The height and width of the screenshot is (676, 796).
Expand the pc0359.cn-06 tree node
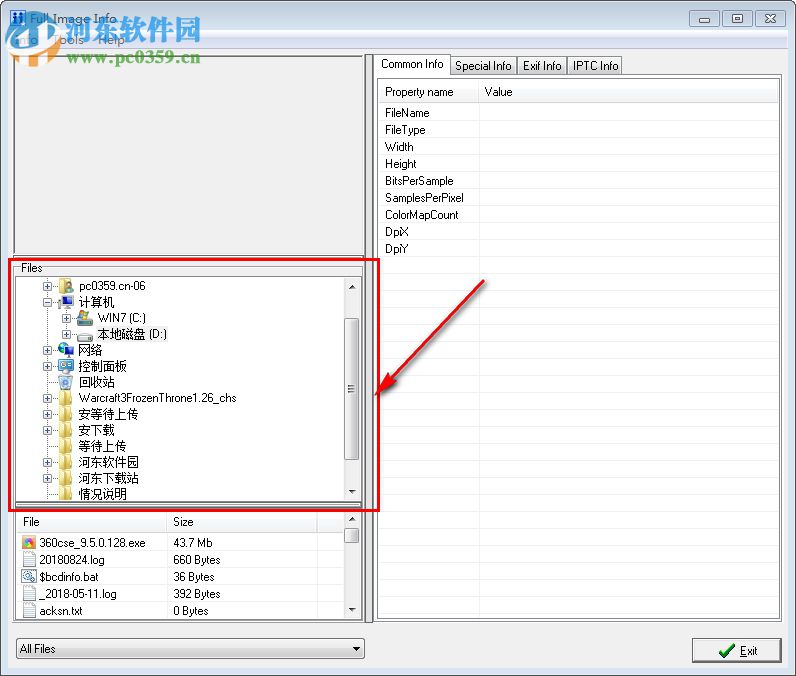pos(47,286)
